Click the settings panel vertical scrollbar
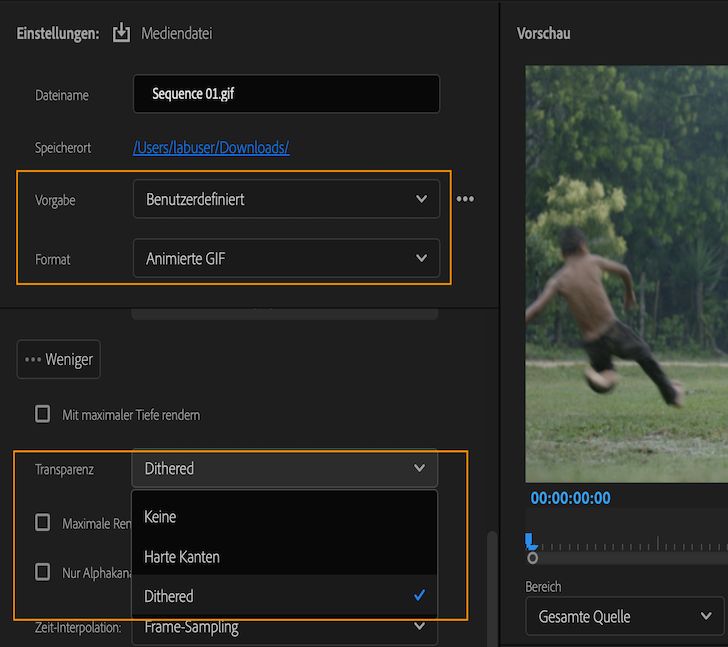 click(492, 587)
